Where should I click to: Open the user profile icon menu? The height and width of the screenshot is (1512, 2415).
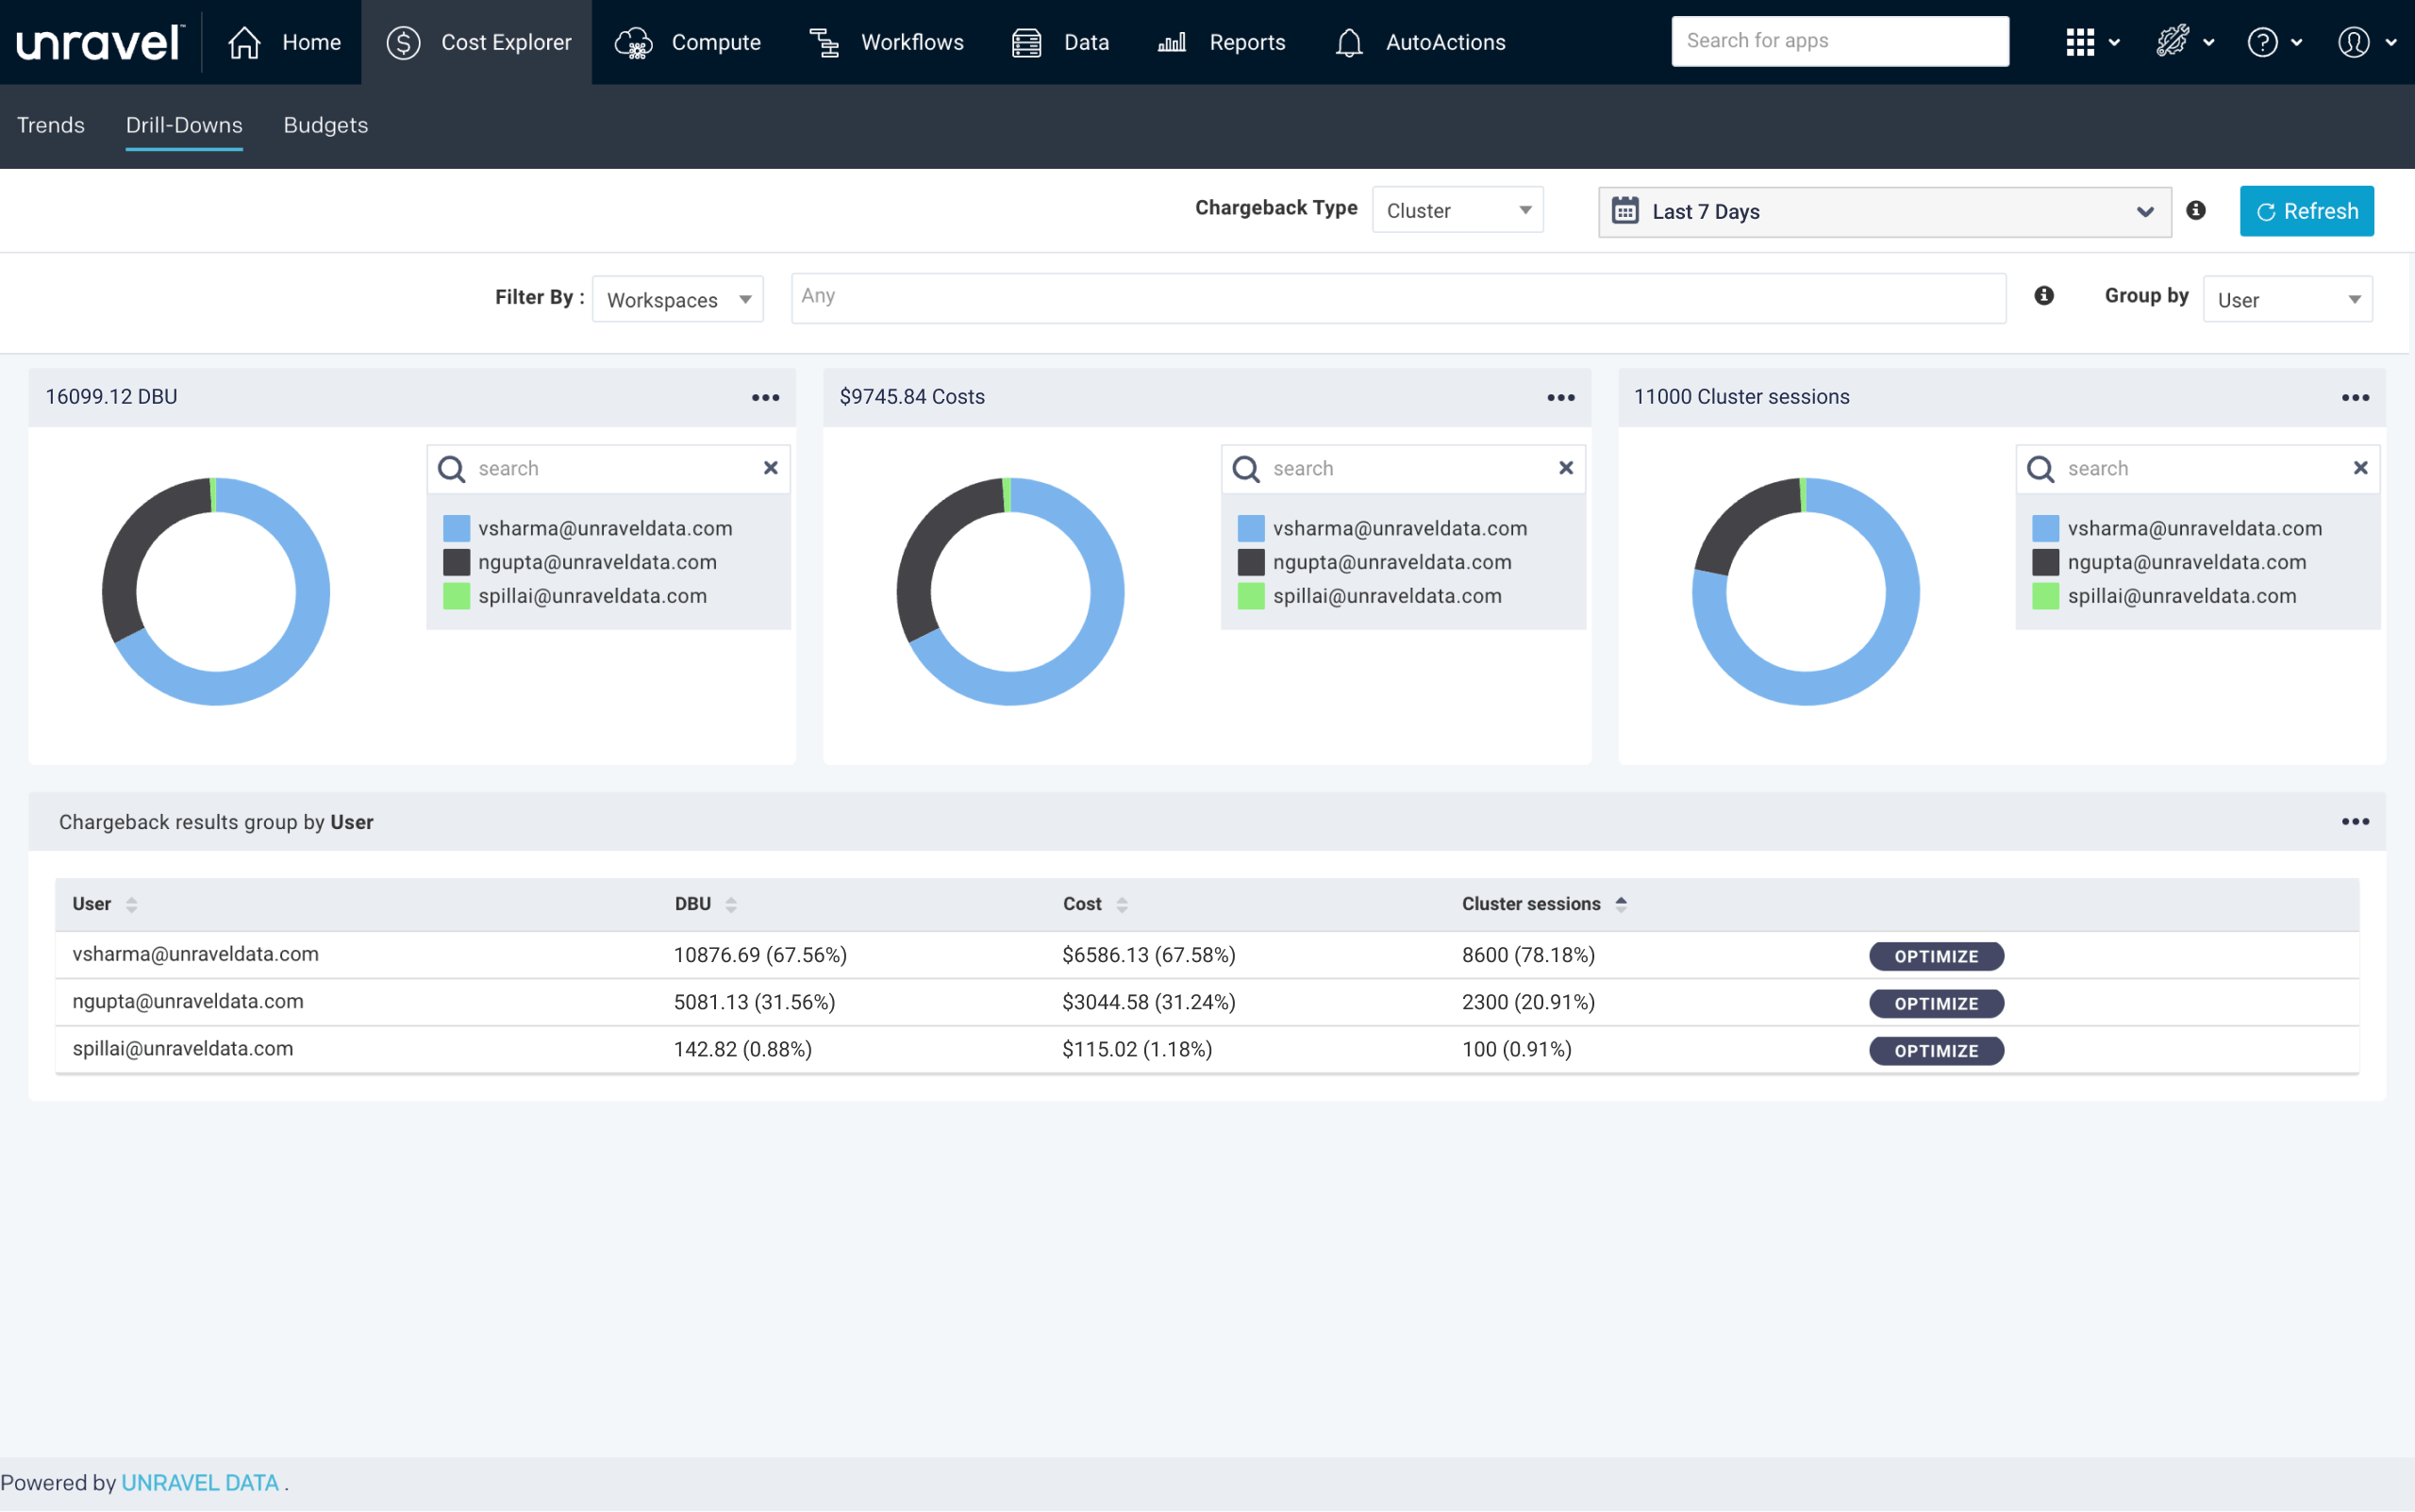(2354, 42)
